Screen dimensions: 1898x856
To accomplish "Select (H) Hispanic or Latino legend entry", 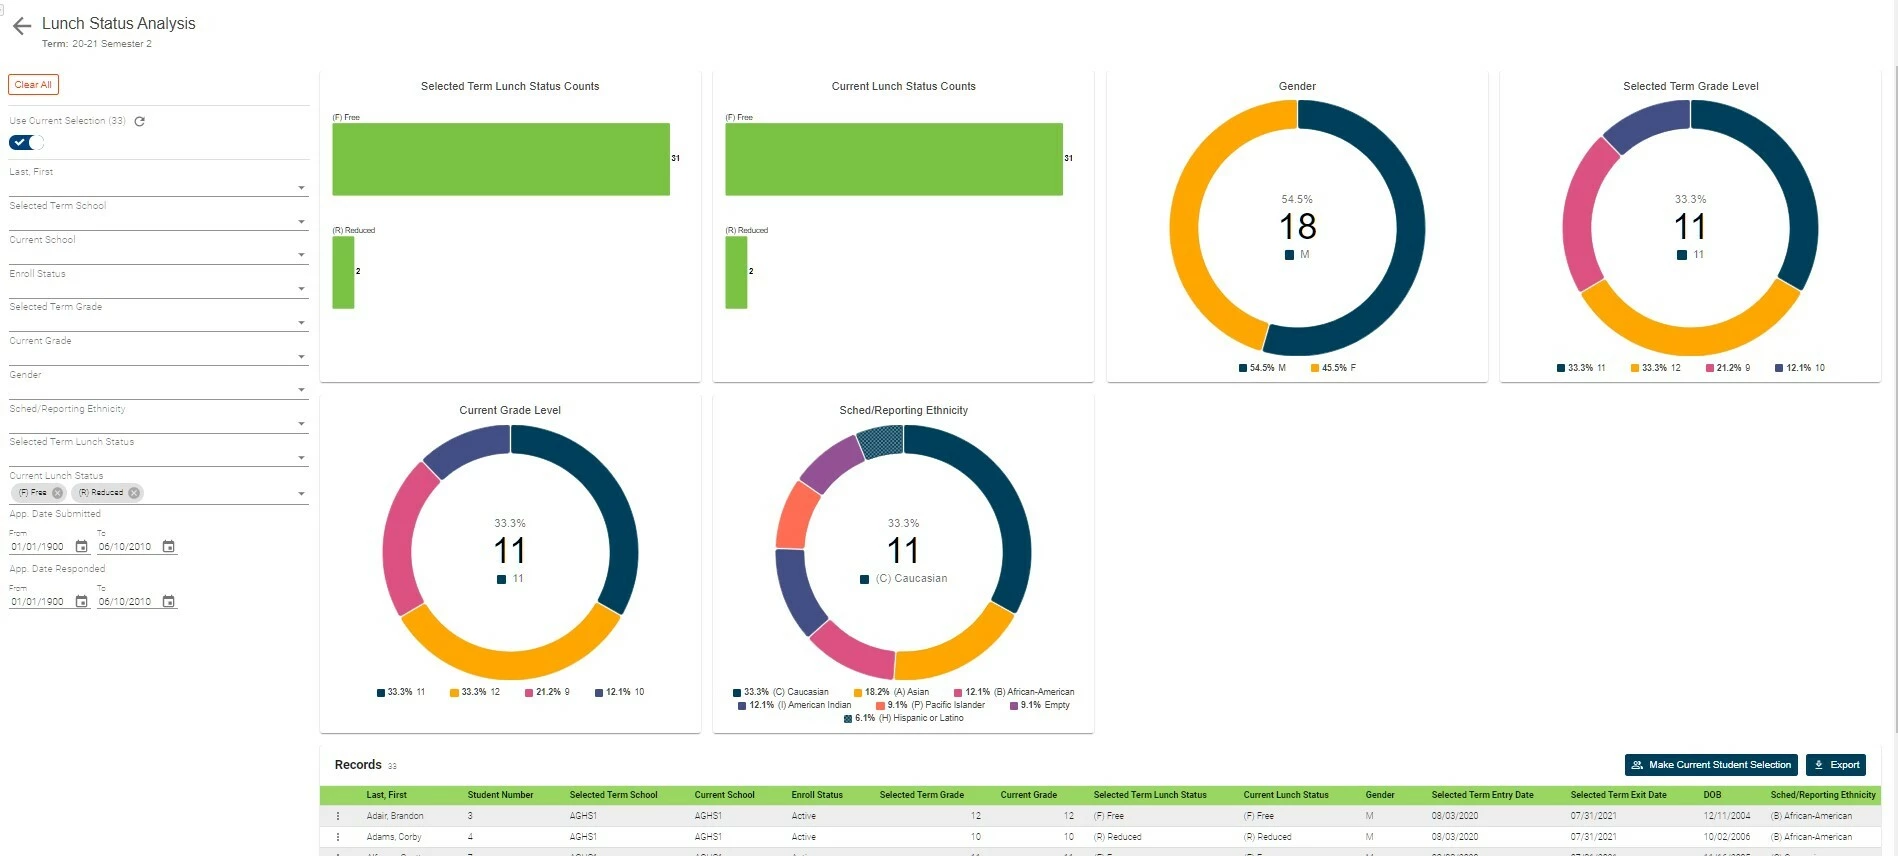I will 904,718.
